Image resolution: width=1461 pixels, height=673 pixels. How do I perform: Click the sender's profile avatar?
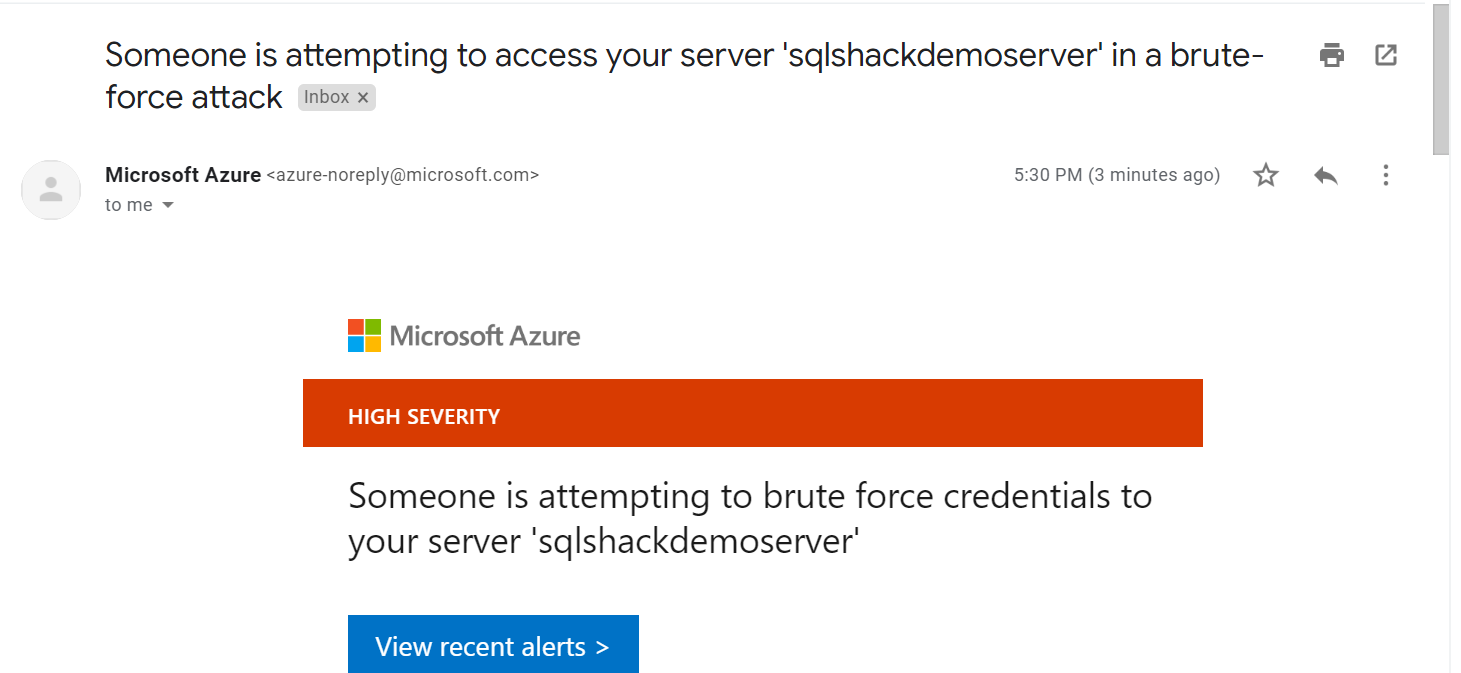(x=51, y=190)
